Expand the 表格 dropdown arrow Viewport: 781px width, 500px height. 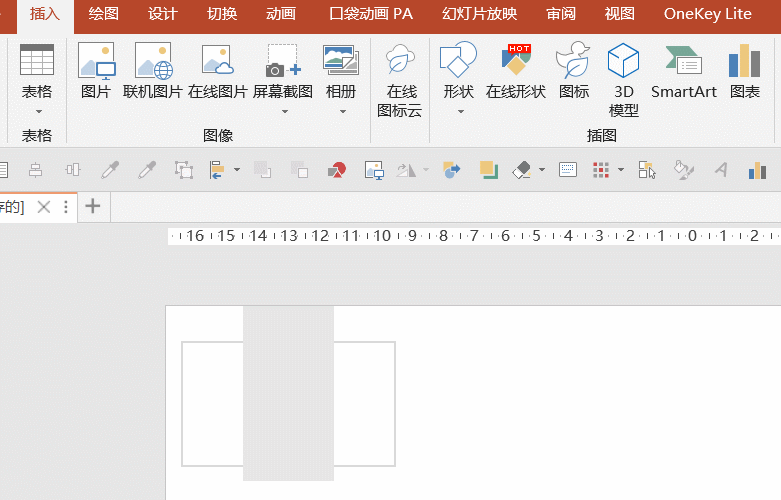(38, 112)
